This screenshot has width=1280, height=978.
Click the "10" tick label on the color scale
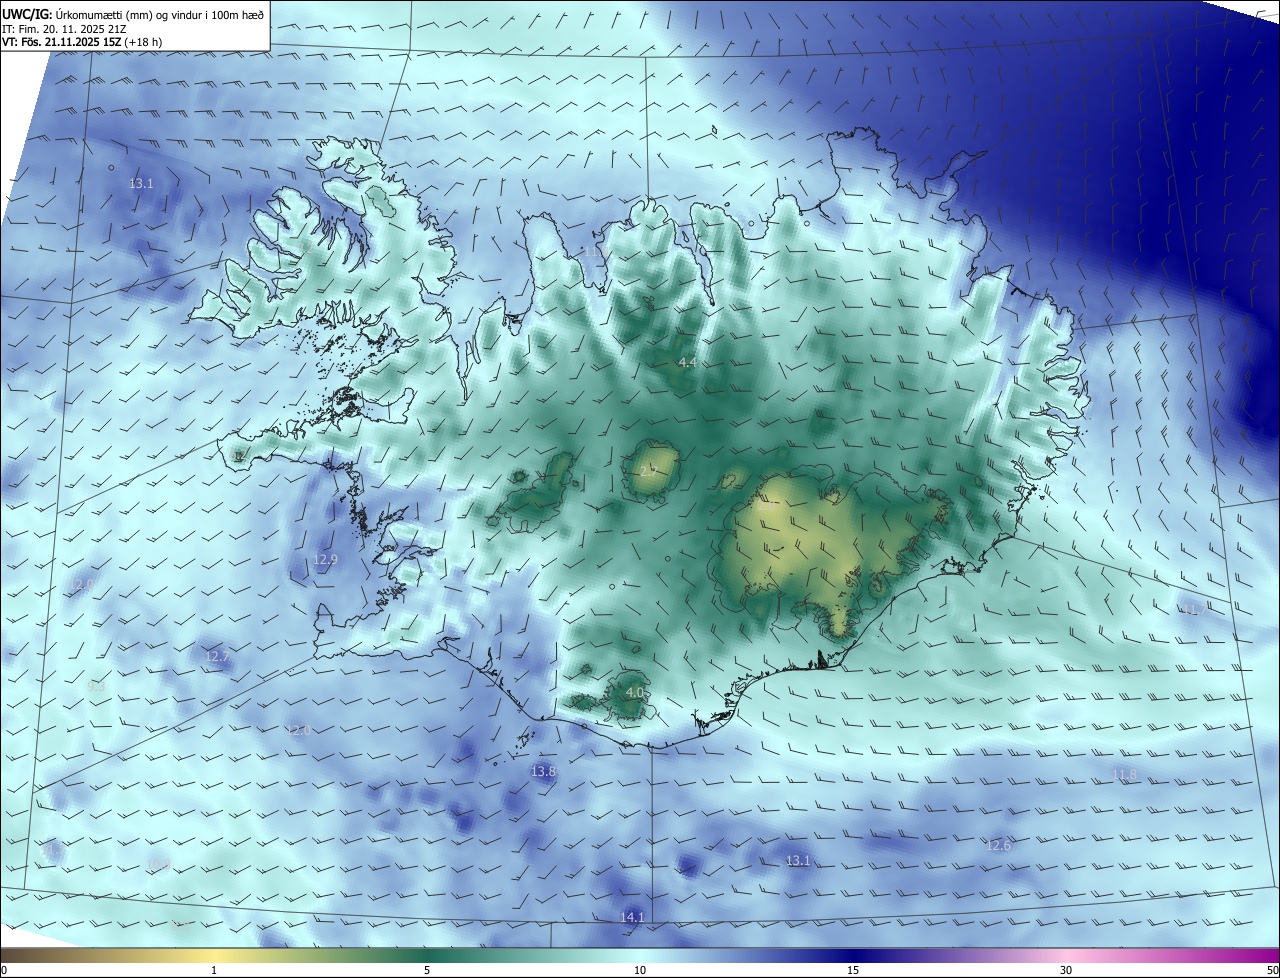tap(640, 970)
